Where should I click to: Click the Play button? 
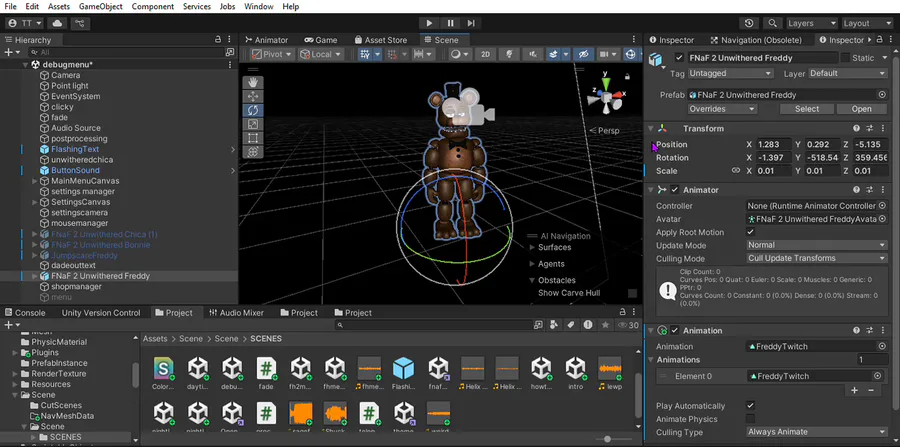click(429, 23)
